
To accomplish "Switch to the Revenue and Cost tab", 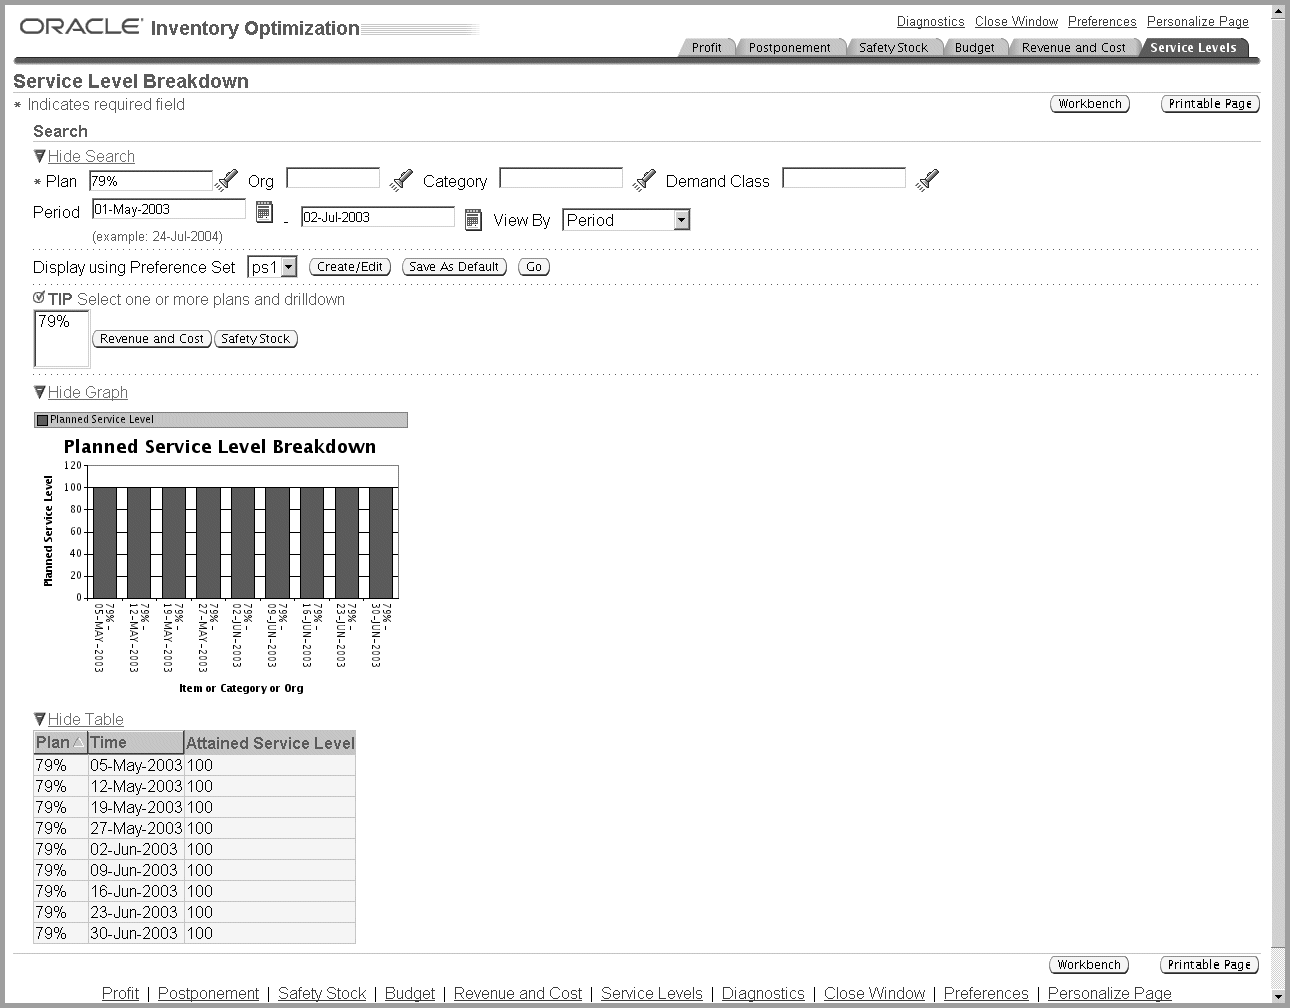I will tap(1073, 47).
